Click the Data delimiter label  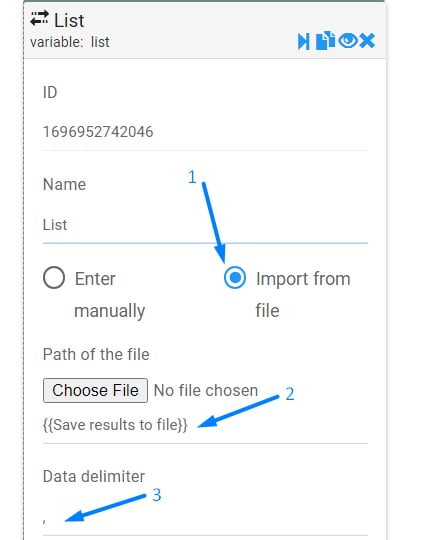point(94,477)
